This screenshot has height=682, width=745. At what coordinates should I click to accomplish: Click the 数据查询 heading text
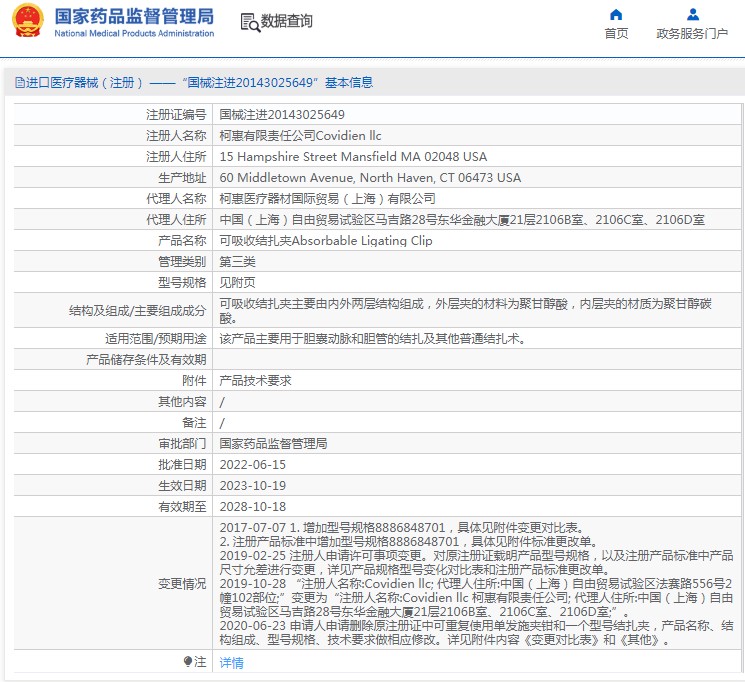[x=287, y=21]
